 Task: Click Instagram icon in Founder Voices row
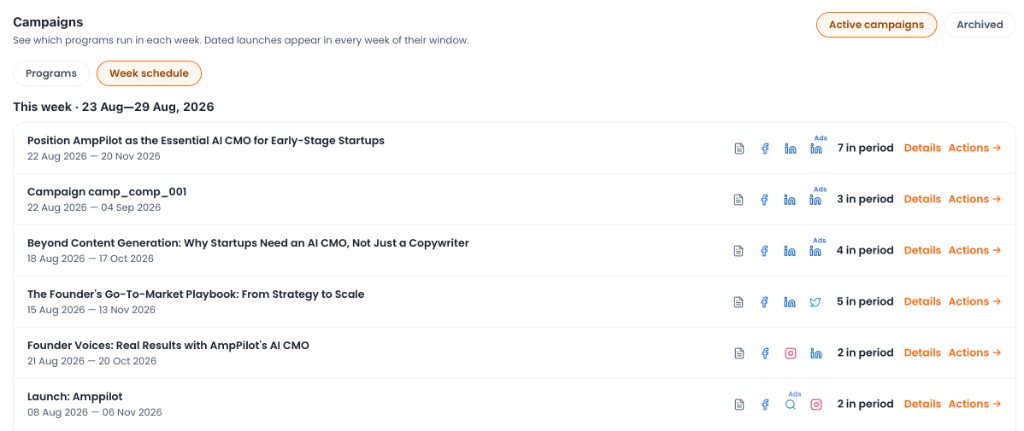(x=790, y=353)
